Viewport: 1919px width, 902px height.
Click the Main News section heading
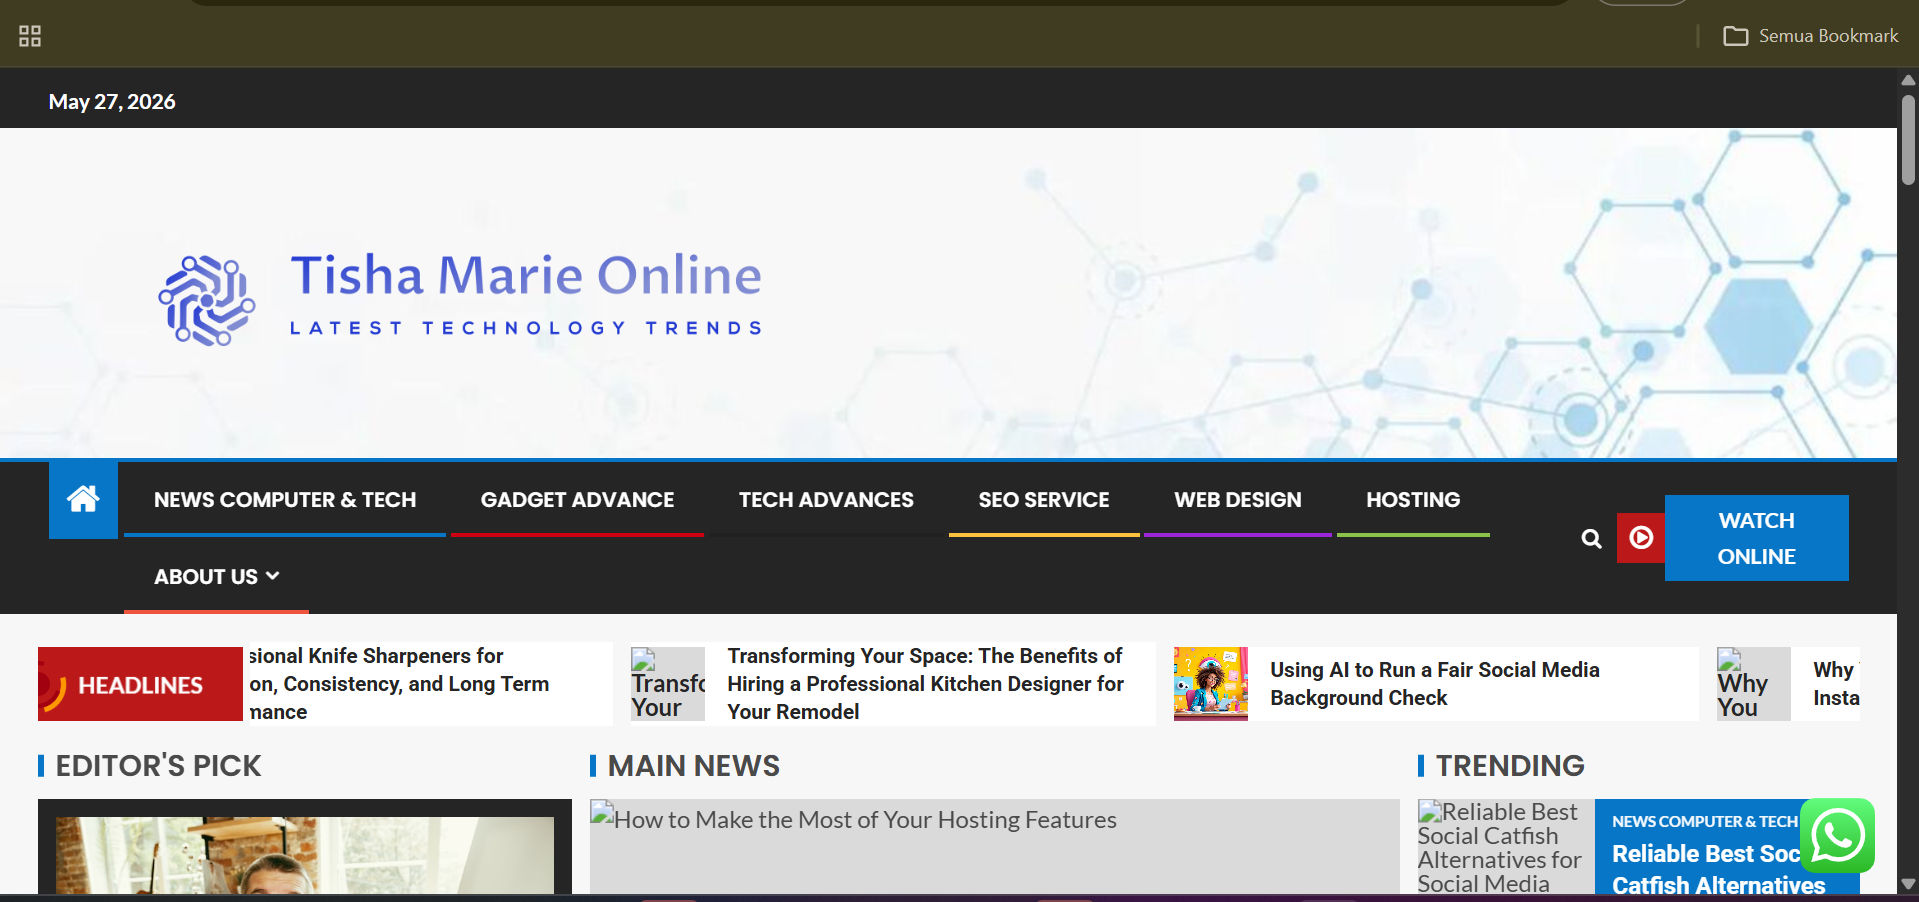point(694,766)
